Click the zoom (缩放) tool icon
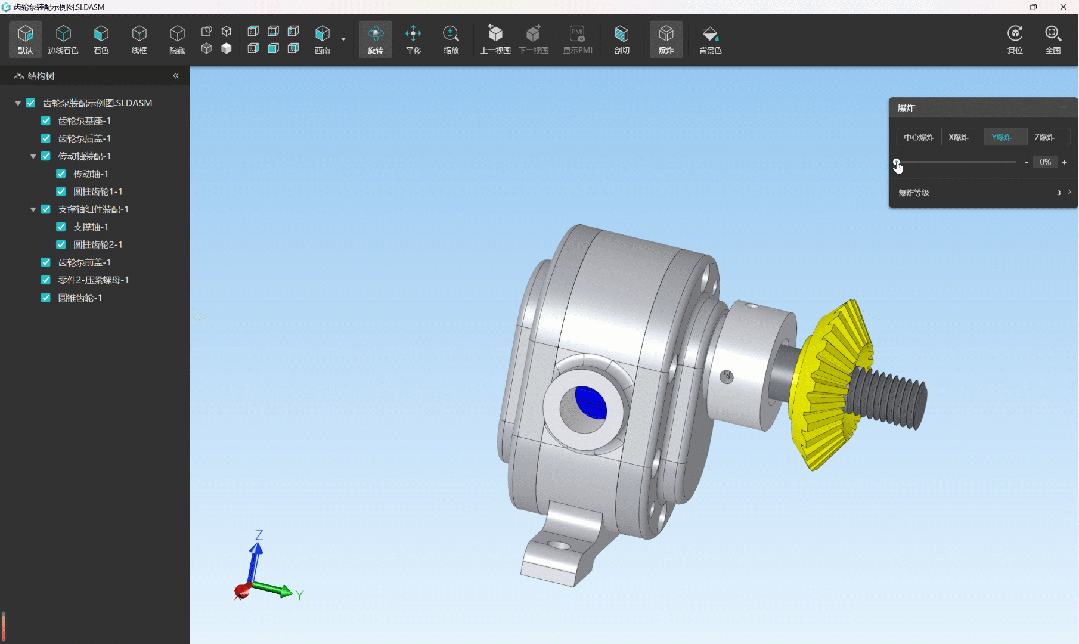Image resolution: width=1079 pixels, height=644 pixels. [x=451, y=39]
